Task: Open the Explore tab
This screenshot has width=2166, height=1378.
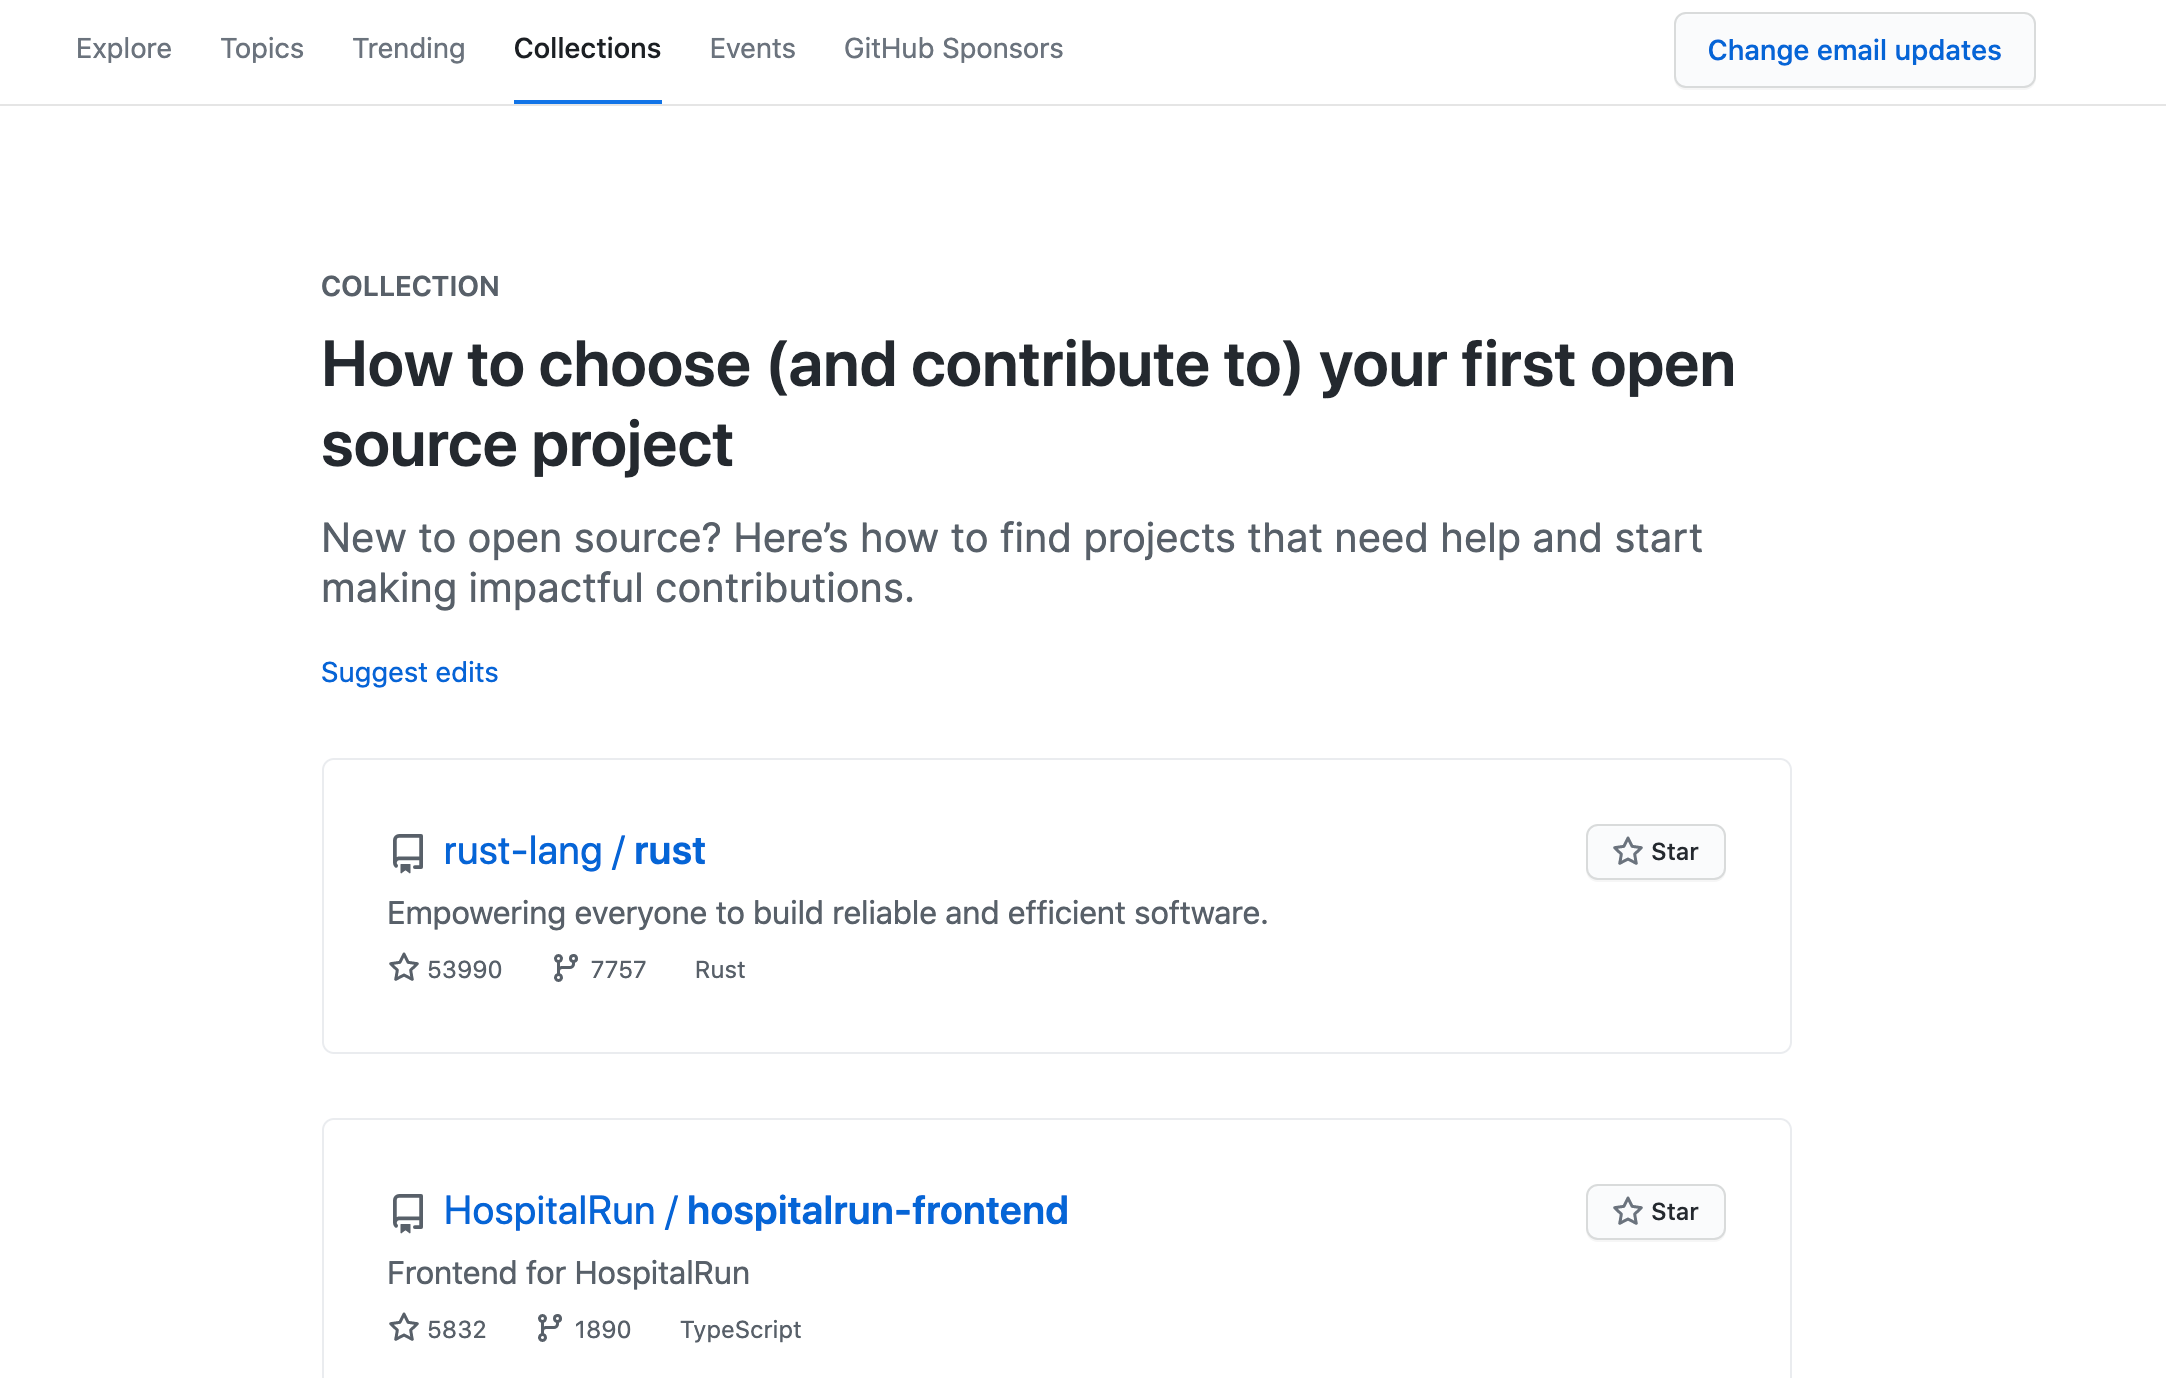Action: click(124, 48)
